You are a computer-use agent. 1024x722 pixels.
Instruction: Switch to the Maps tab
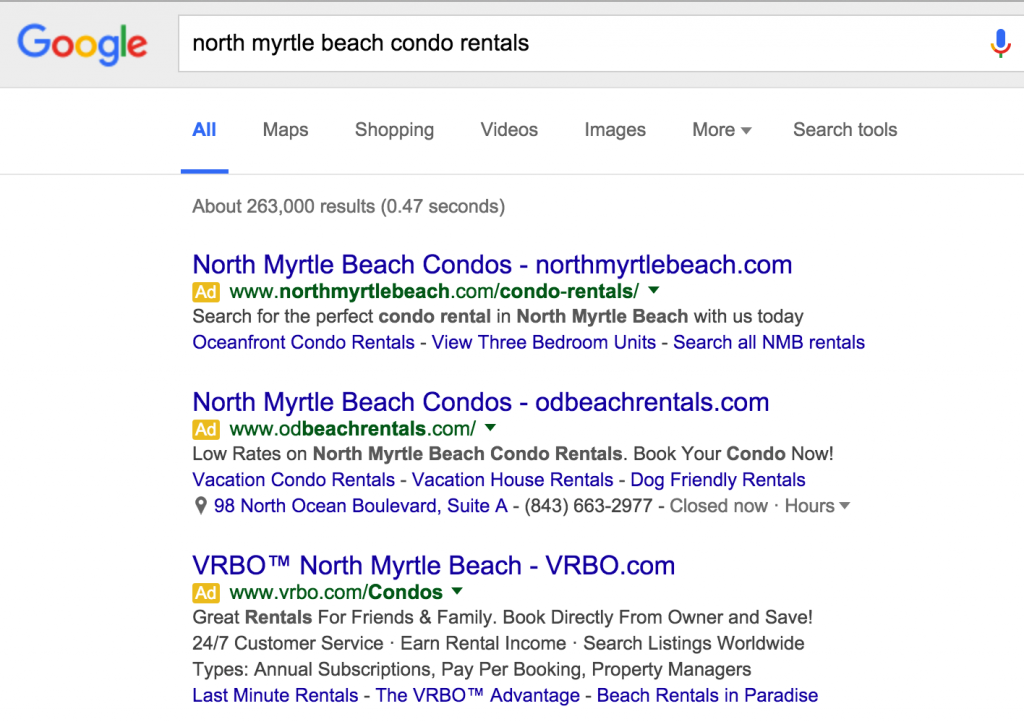pos(285,130)
